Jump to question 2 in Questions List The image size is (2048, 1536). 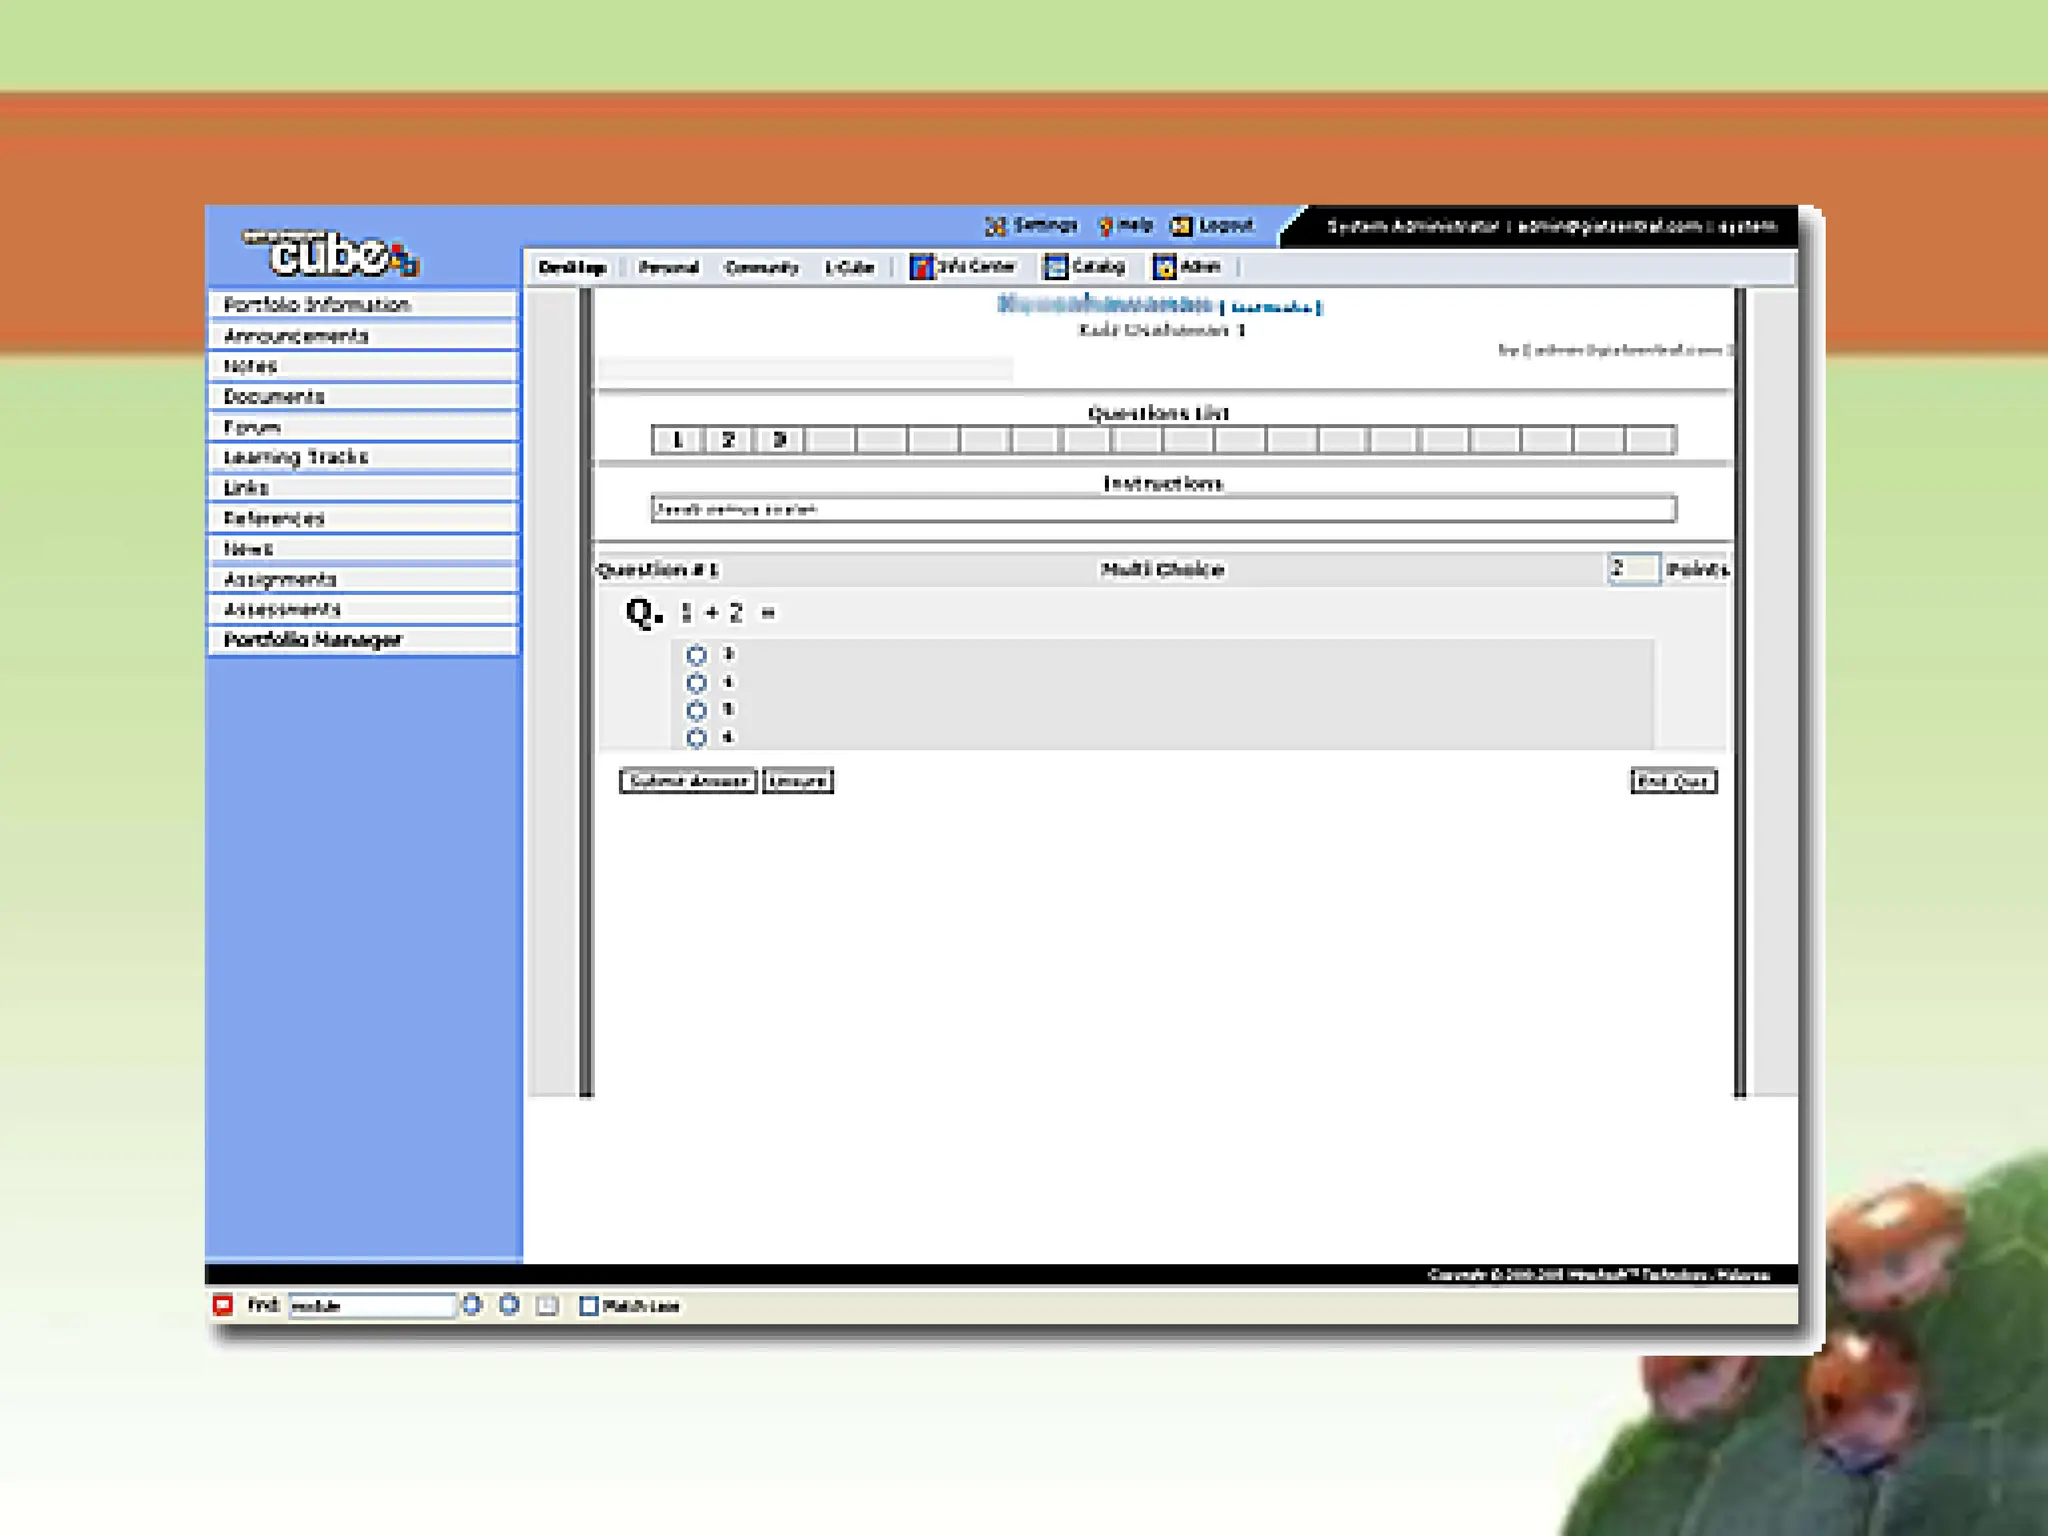[728, 440]
